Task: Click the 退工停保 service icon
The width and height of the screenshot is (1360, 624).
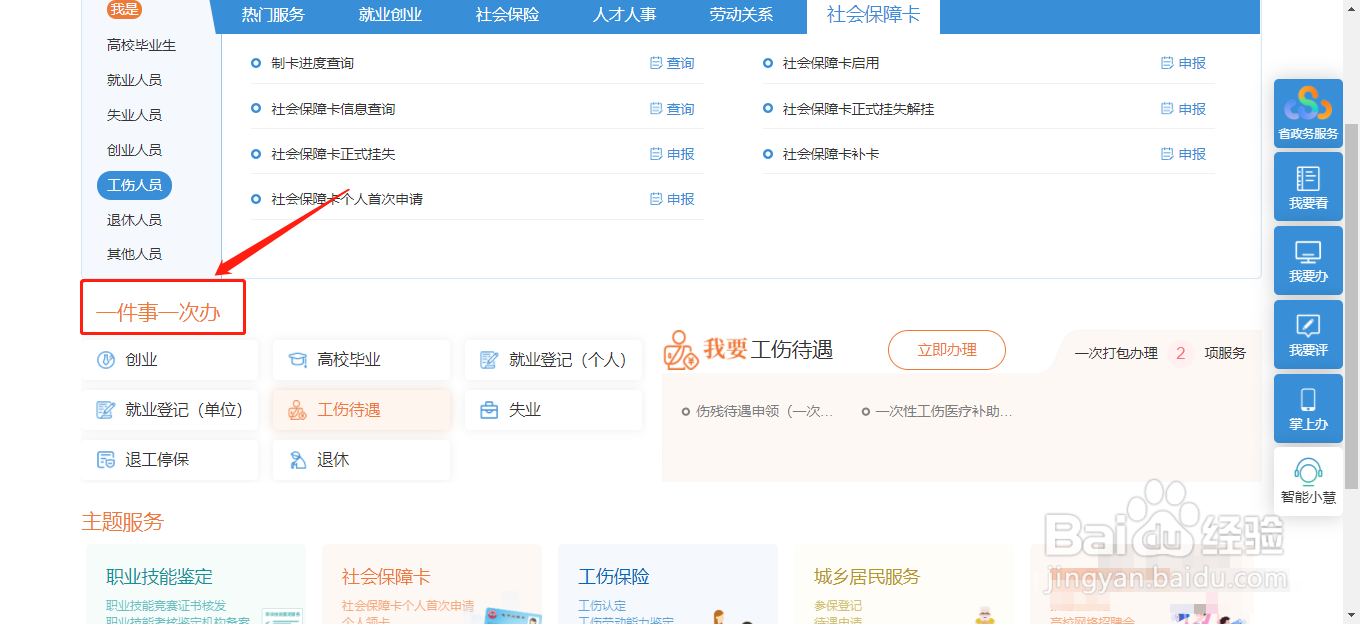Action: pyautogui.click(x=170, y=460)
